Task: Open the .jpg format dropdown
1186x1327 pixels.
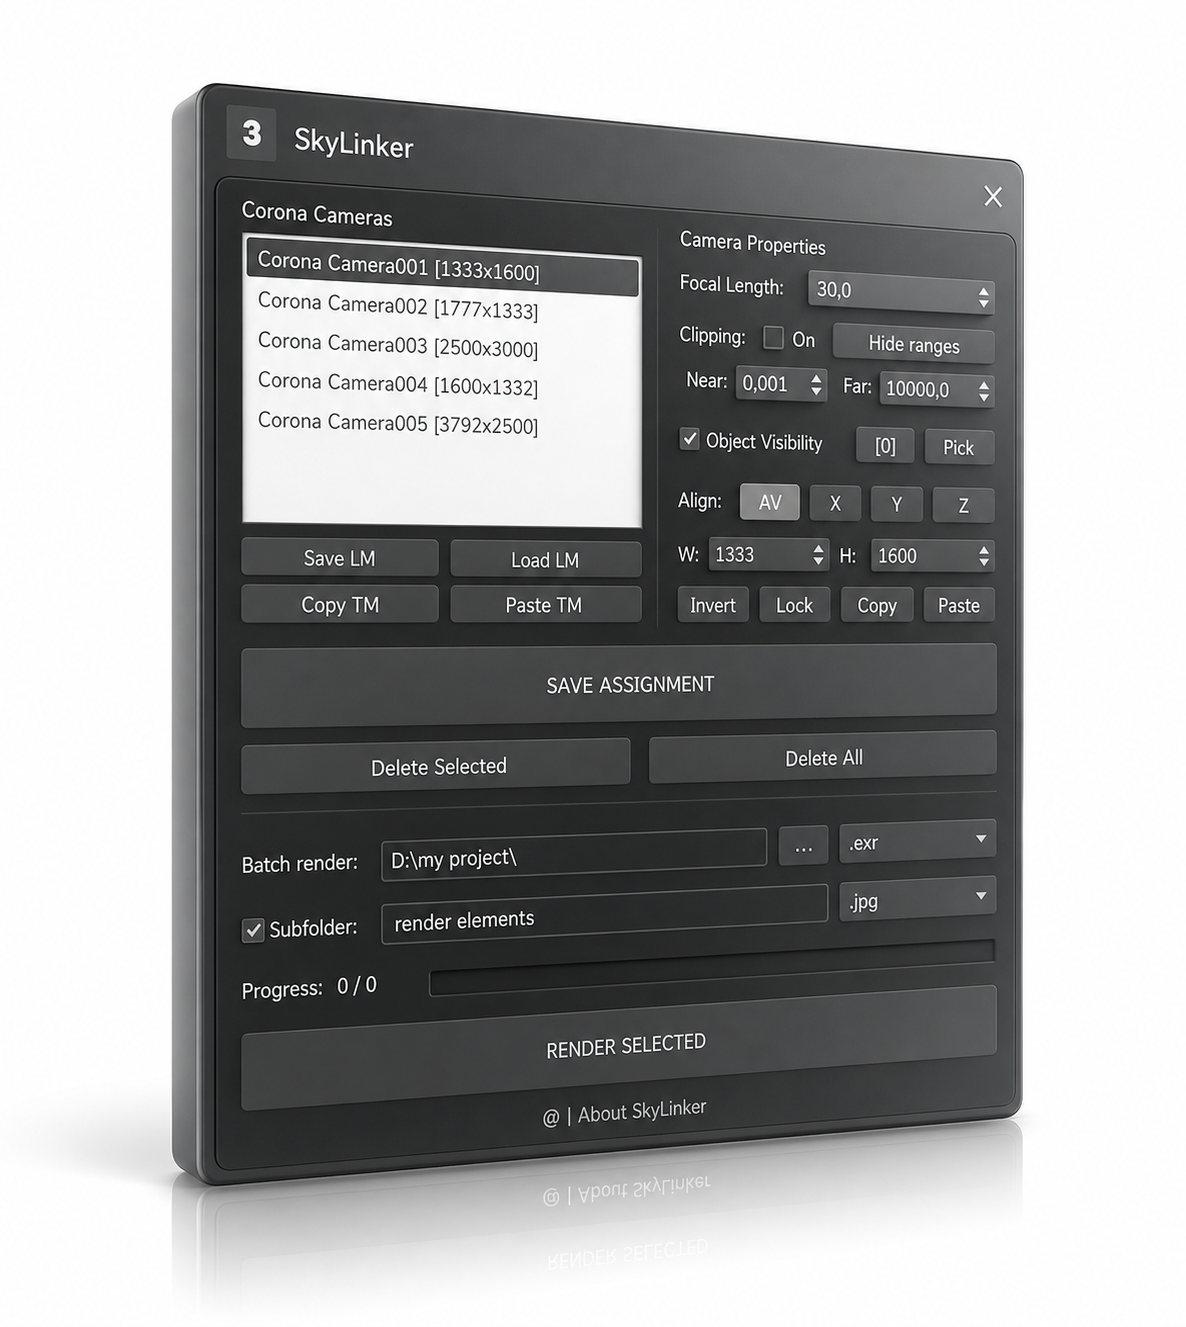Action: (917, 899)
